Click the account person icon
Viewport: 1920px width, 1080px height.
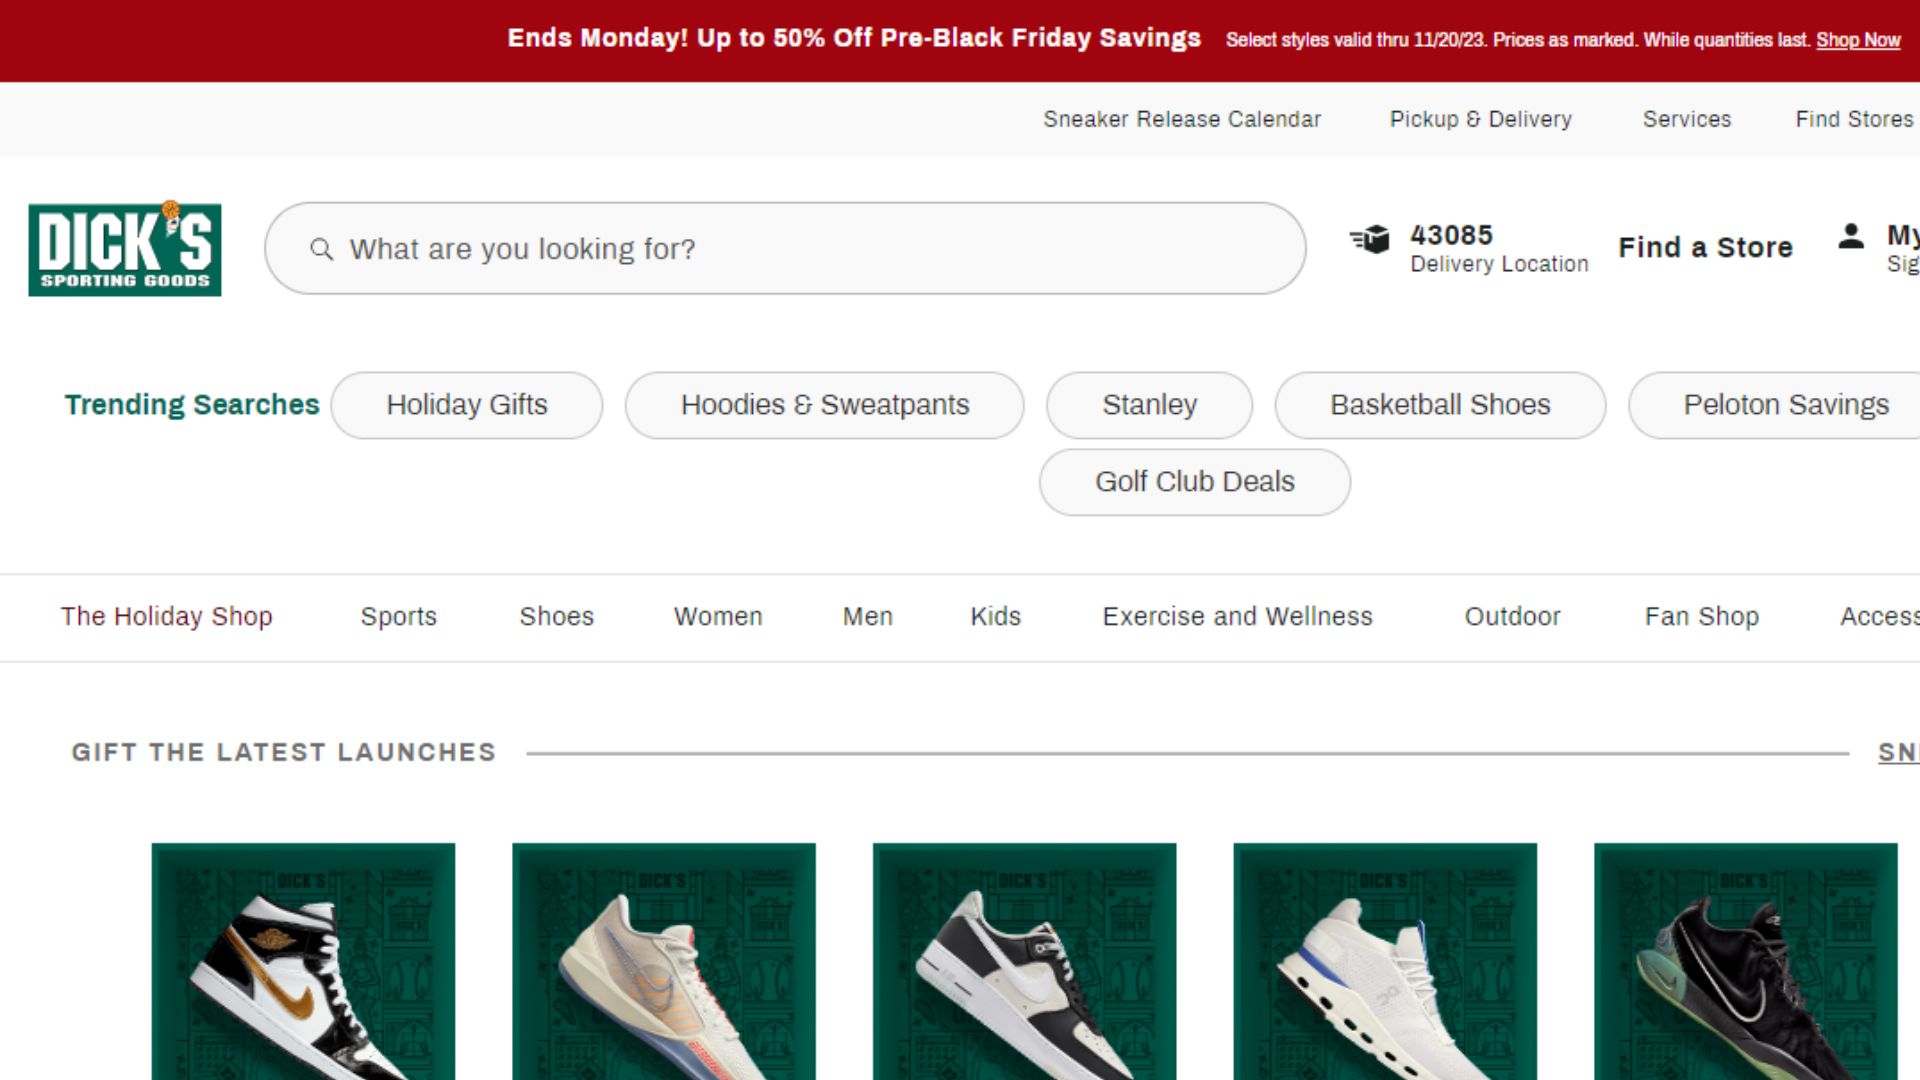1851,237
